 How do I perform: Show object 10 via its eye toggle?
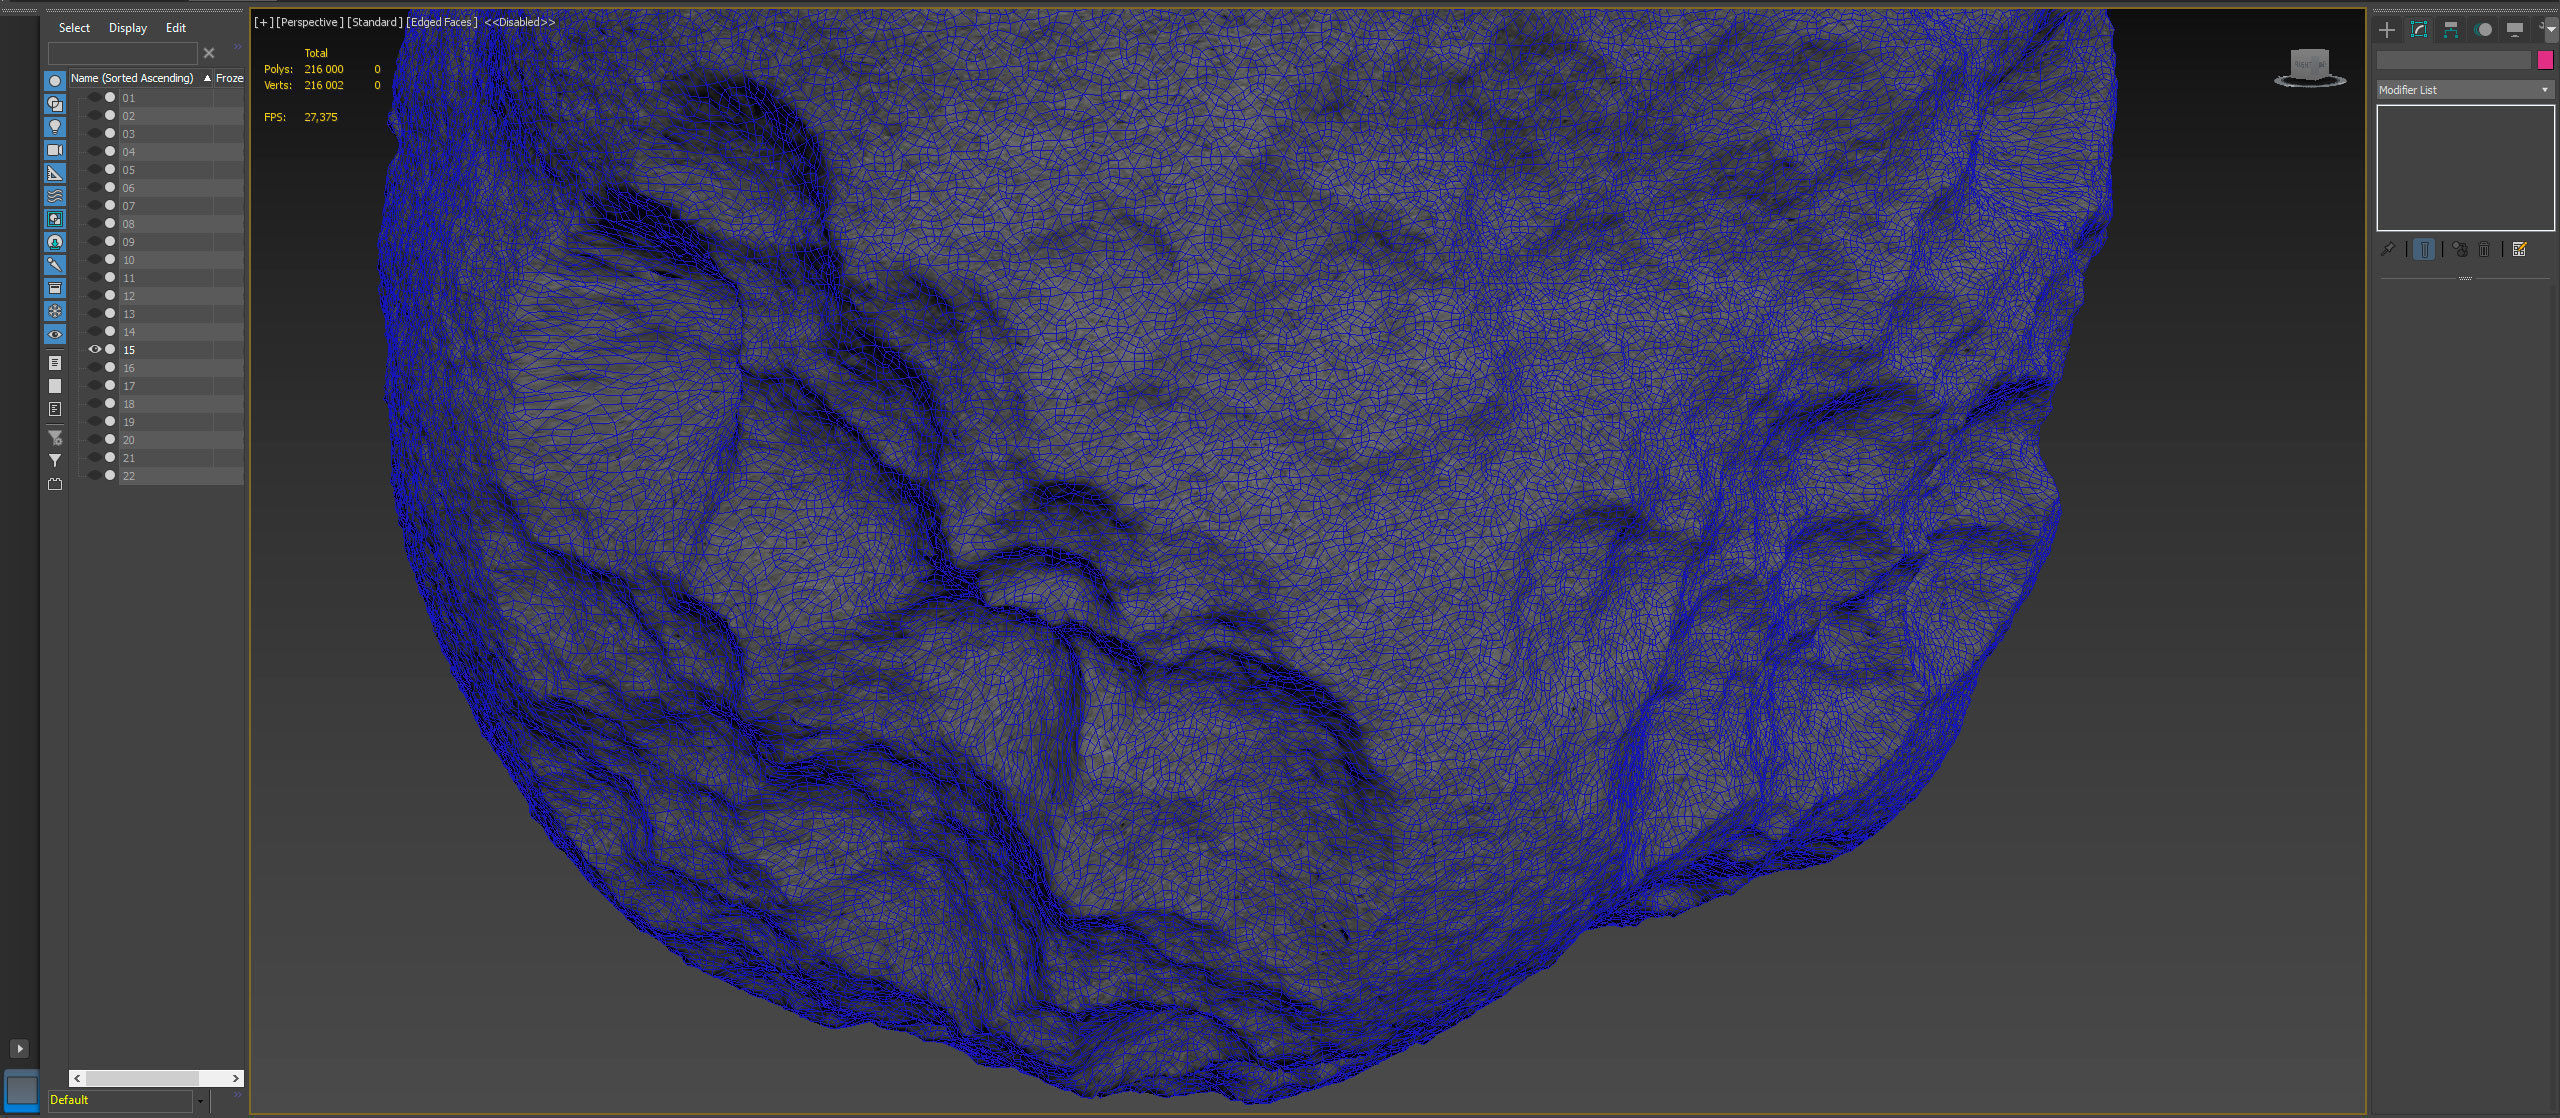pos(95,260)
